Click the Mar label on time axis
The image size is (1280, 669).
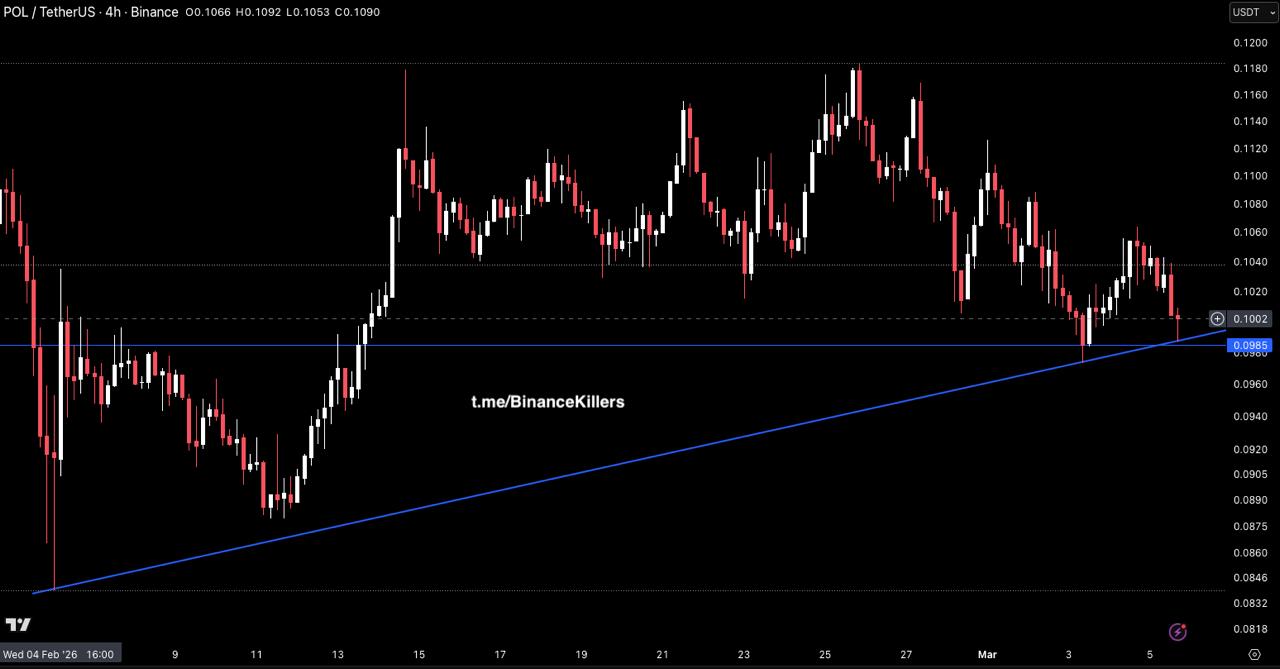tap(986, 654)
